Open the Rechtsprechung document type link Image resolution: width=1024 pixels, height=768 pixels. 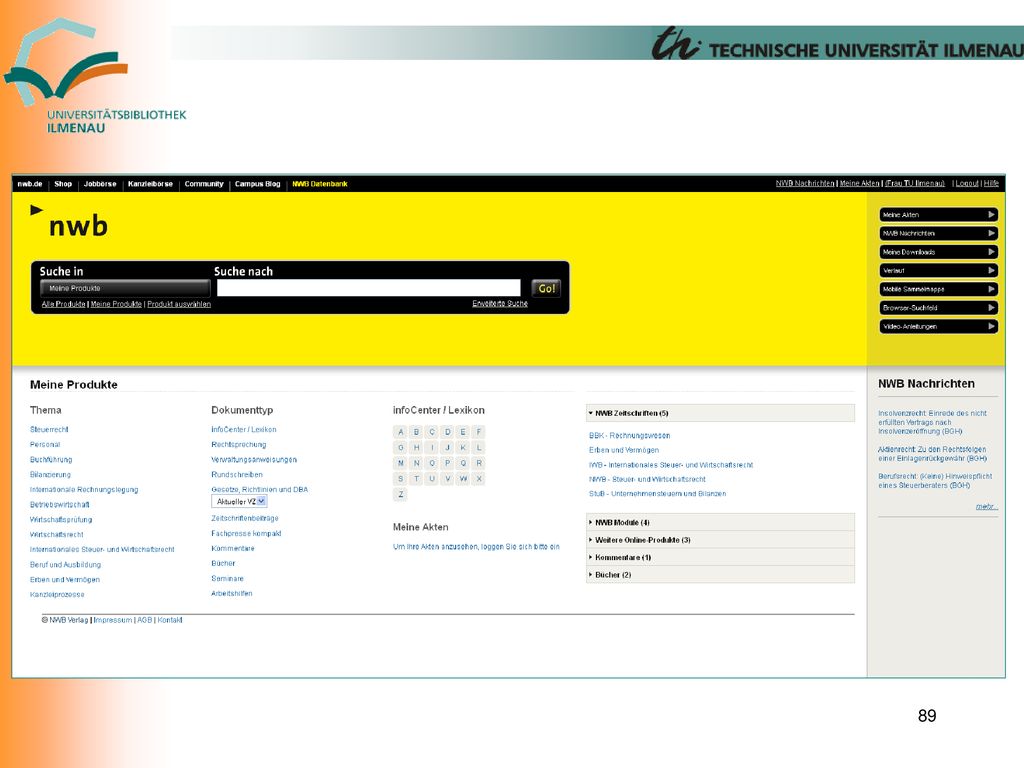coord(239,445)
